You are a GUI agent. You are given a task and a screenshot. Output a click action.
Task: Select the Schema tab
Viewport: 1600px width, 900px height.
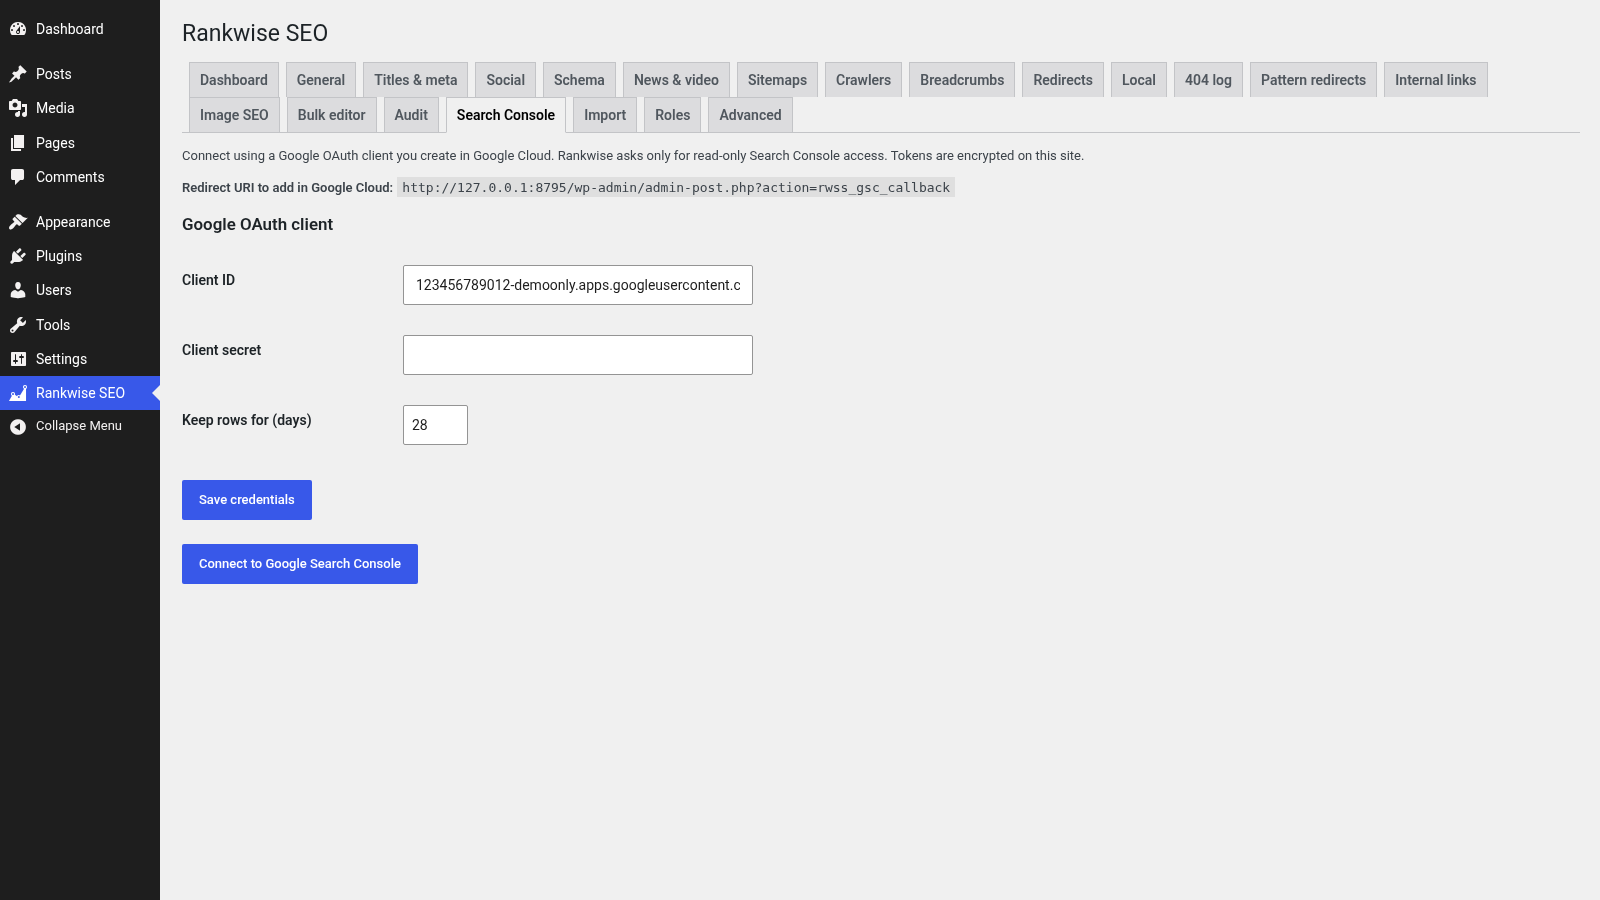[579, 80]
